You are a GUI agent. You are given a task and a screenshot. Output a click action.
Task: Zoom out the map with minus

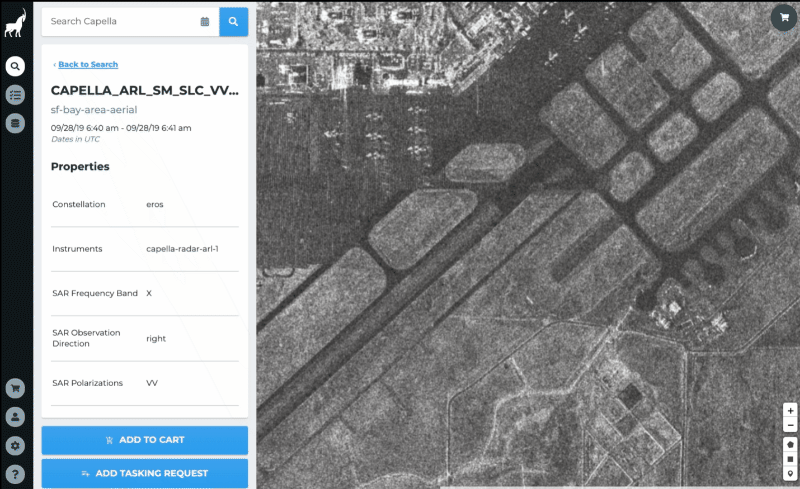point(790,425)
